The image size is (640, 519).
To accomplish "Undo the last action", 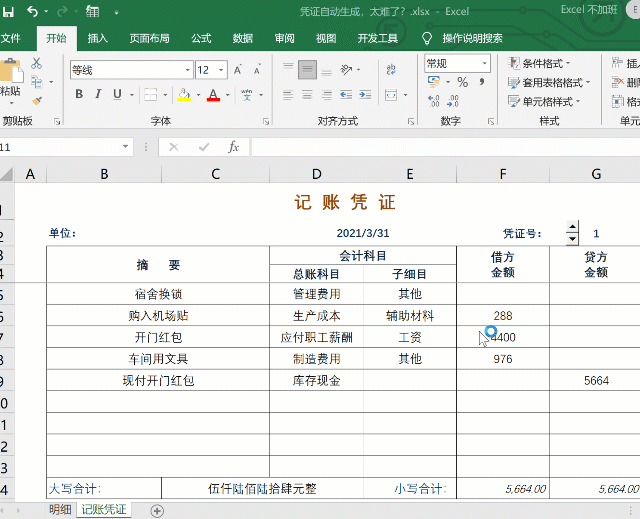I will click(x=32, y=12).
